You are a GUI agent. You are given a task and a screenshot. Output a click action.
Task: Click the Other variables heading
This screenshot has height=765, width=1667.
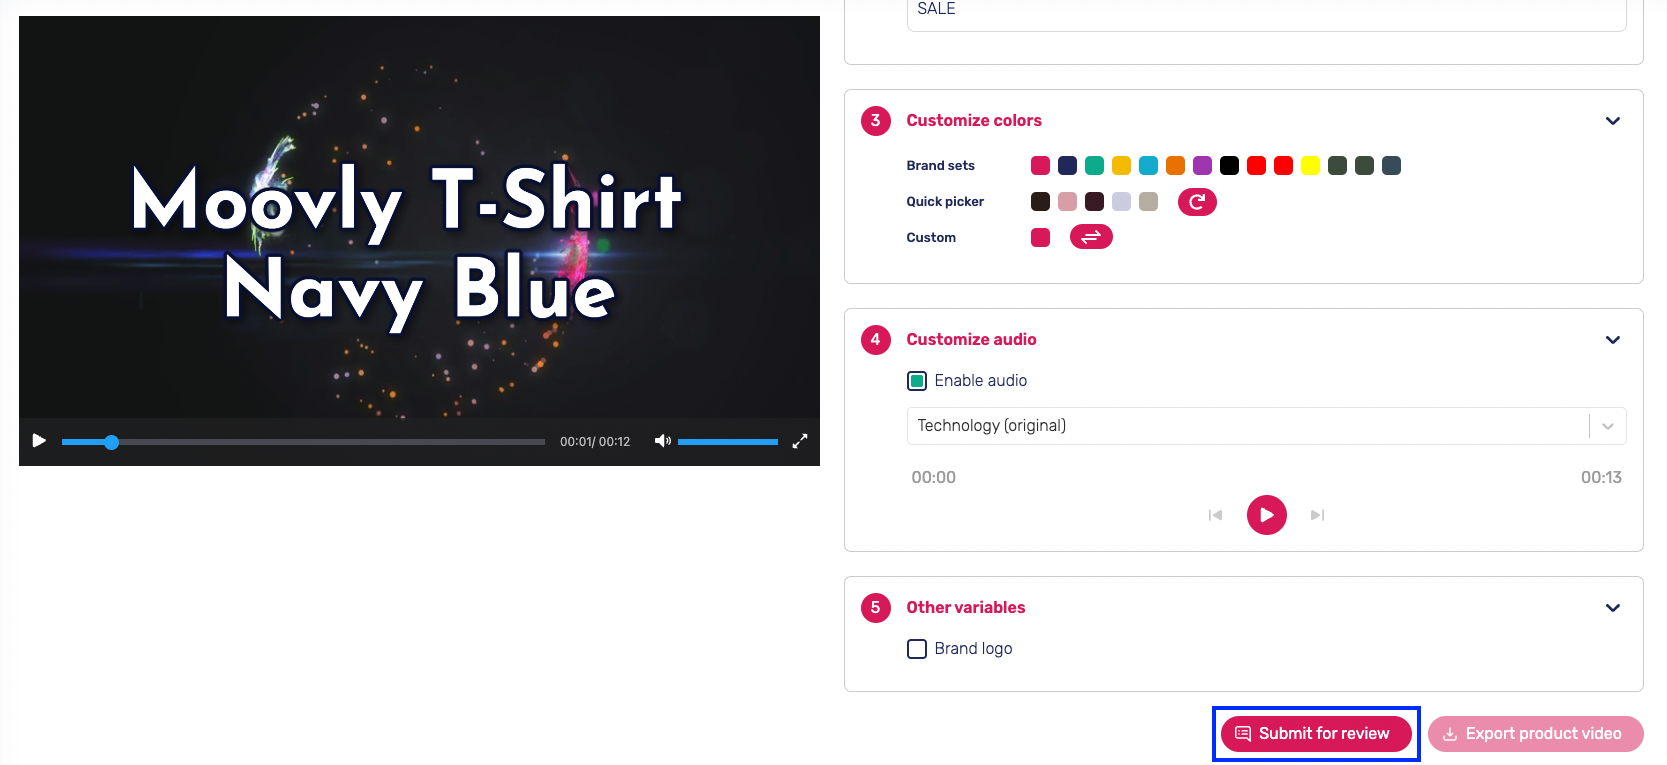[966, 608]
